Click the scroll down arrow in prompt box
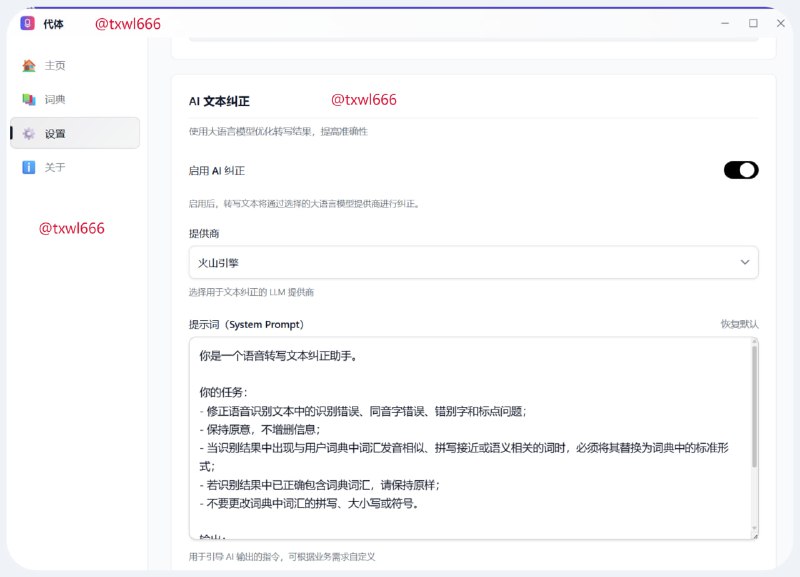The width and height of the screenshot is (800, 577). click(754, 529)
